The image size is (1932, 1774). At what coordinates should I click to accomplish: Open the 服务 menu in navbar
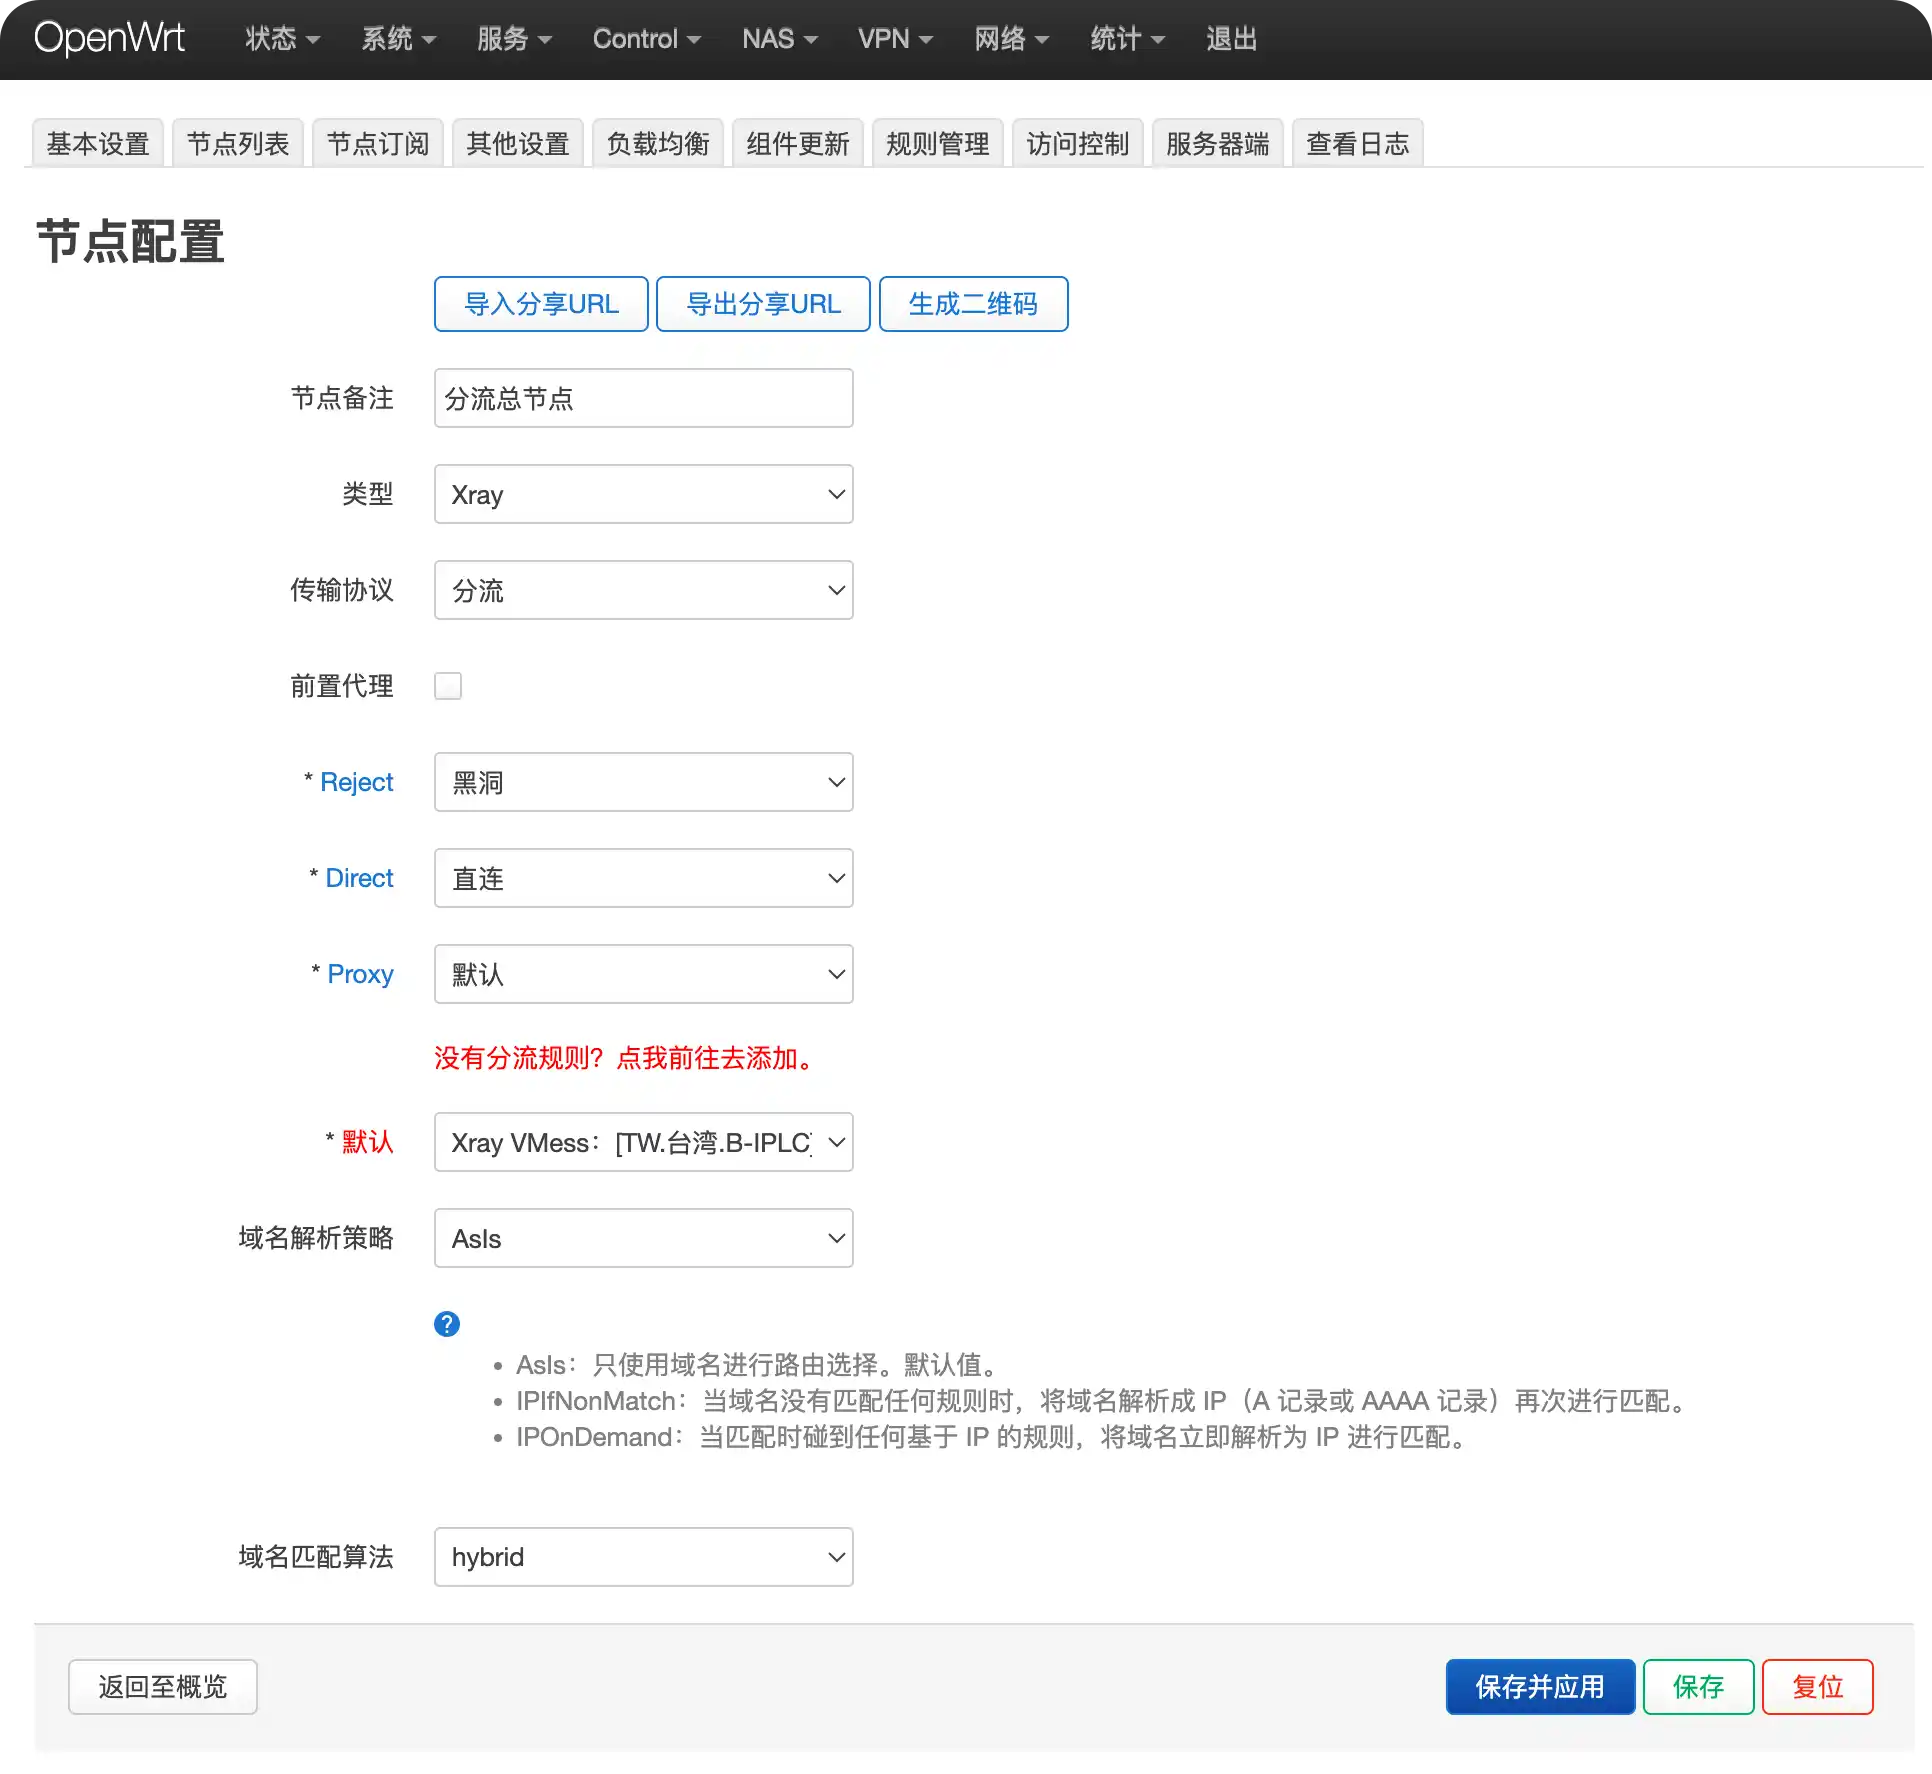(x=514, y=39)
